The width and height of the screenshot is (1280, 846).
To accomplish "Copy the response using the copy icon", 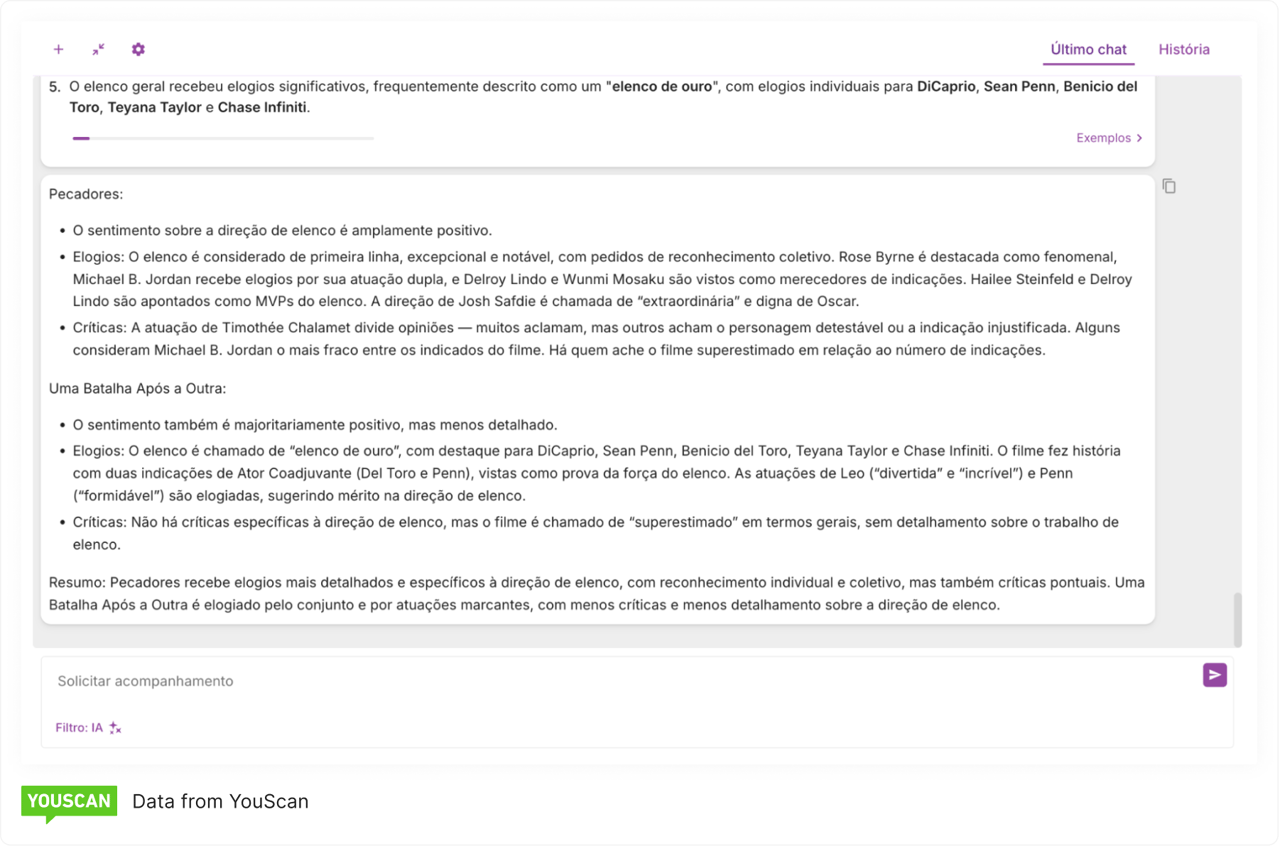I will click(x=1169, y=186).
